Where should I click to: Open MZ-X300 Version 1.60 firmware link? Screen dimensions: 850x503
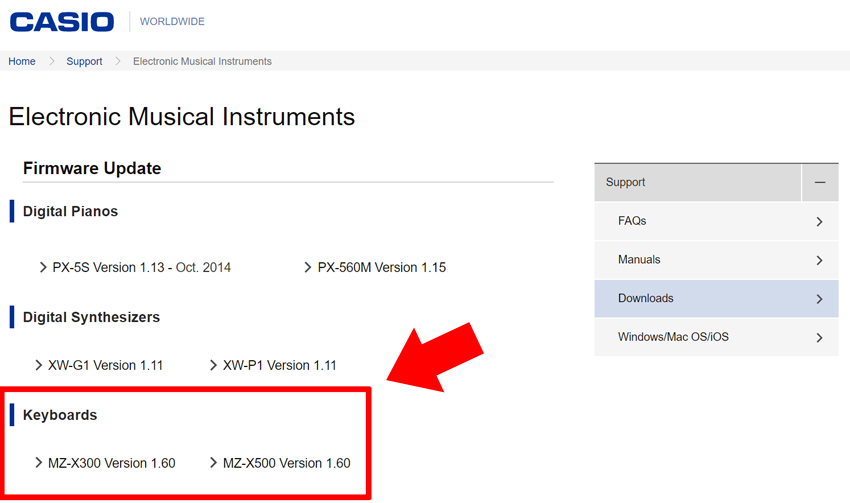coord(112,463)
